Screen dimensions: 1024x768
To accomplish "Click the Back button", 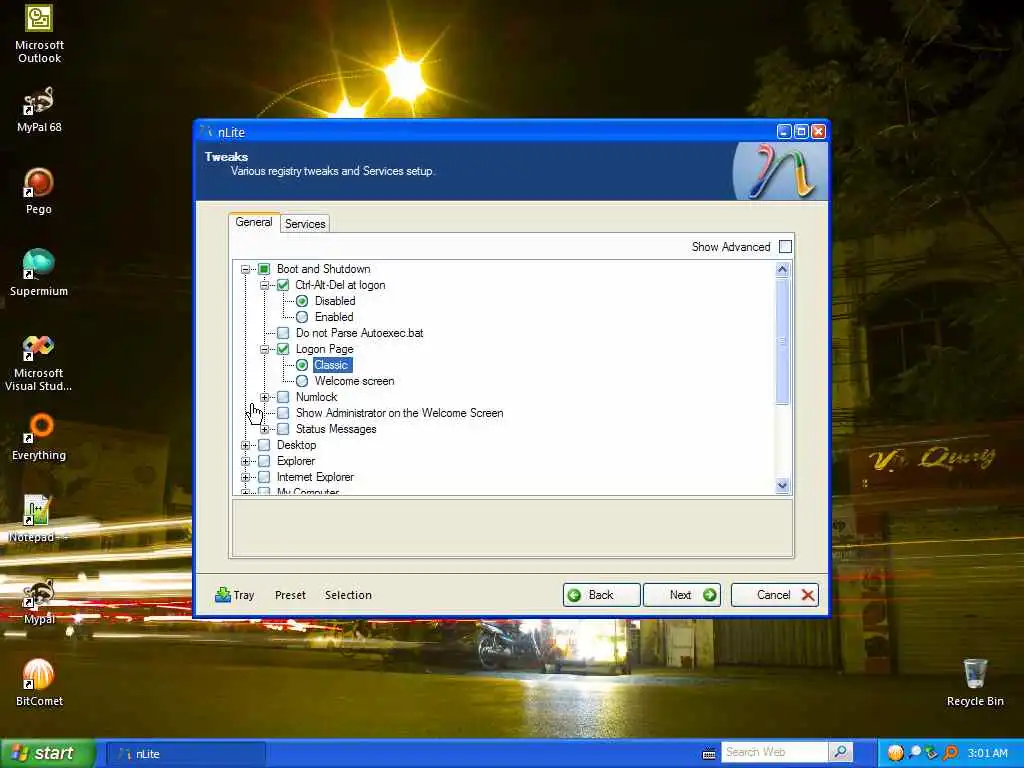I will (601, 594).
